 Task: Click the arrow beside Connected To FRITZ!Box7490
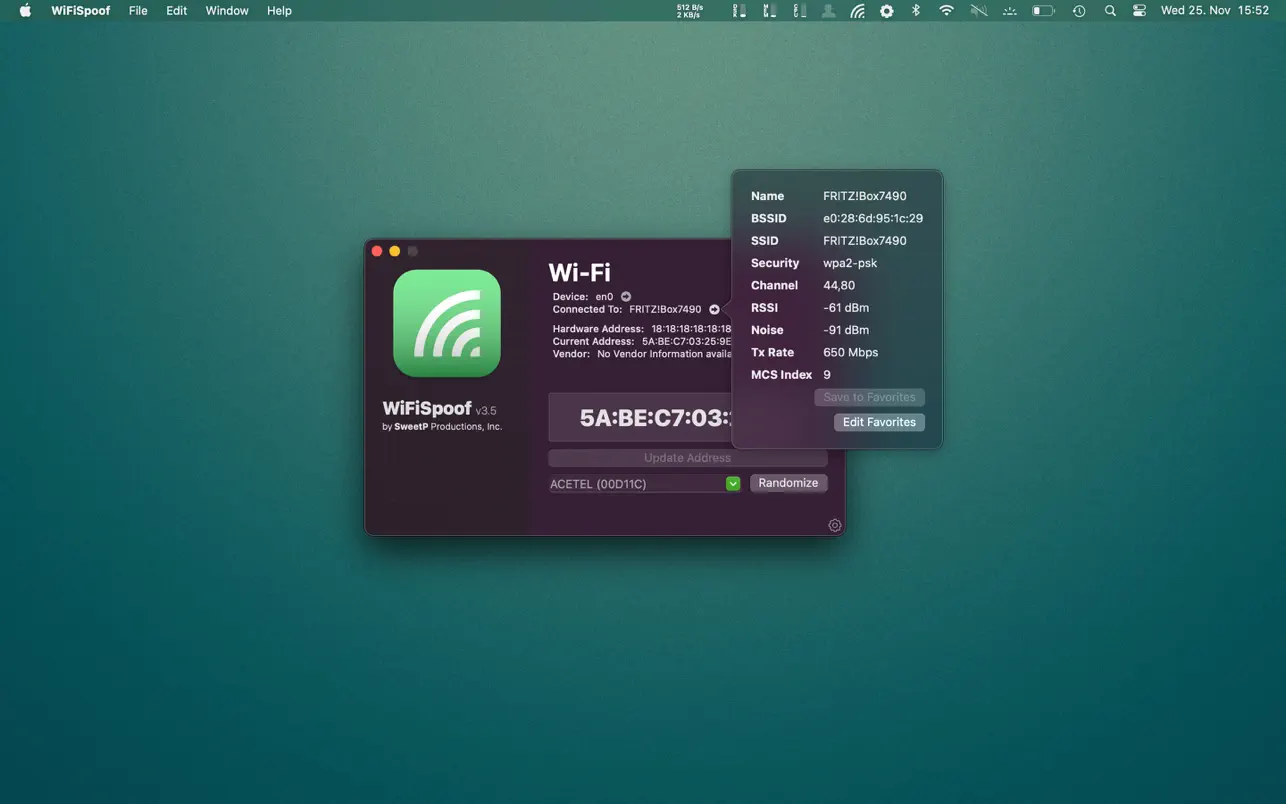pos(714,310)
